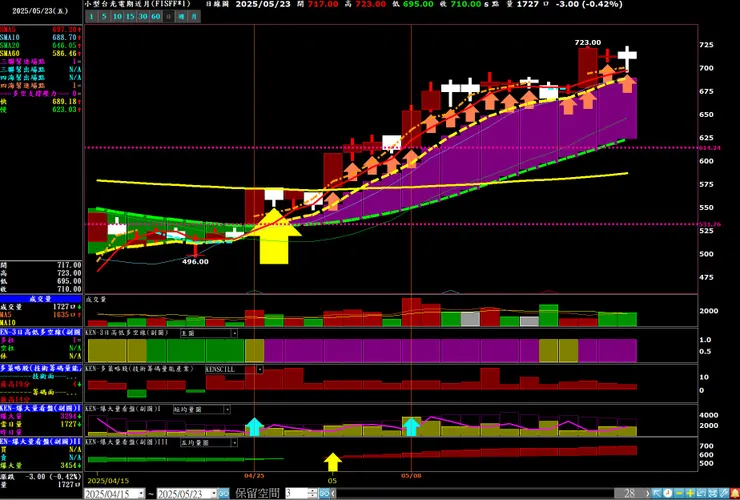This screenshot has height=500, width=740.
Task: Click the 小型台光電期近月(FISFF*1) title
Action: click(138, 4)
